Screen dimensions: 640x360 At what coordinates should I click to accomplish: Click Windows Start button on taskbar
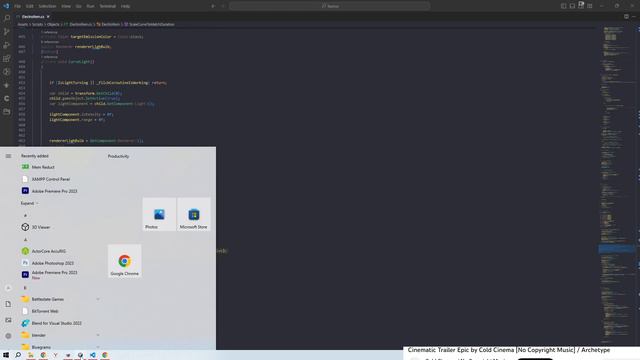tap(6, 355)
